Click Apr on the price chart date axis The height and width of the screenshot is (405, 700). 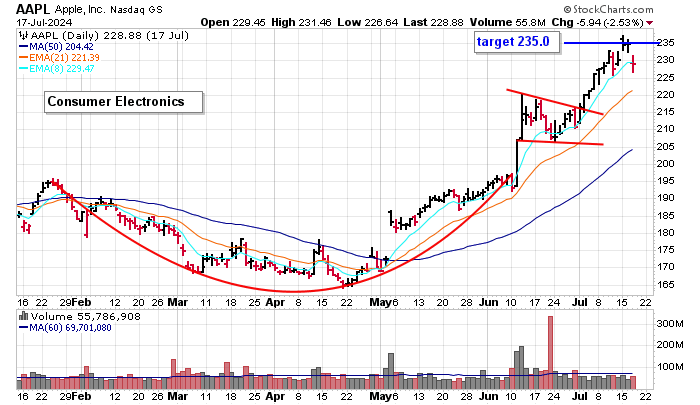point(275,302)
